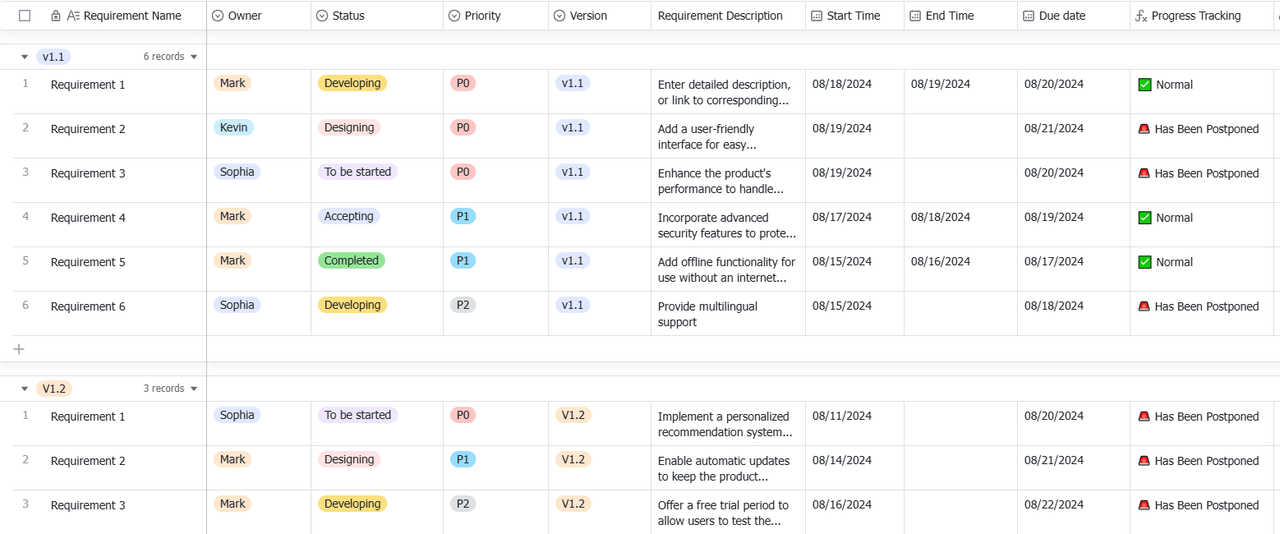
Task: Click the lock icon beside Requirement Name
Action: tap(56, 16)
